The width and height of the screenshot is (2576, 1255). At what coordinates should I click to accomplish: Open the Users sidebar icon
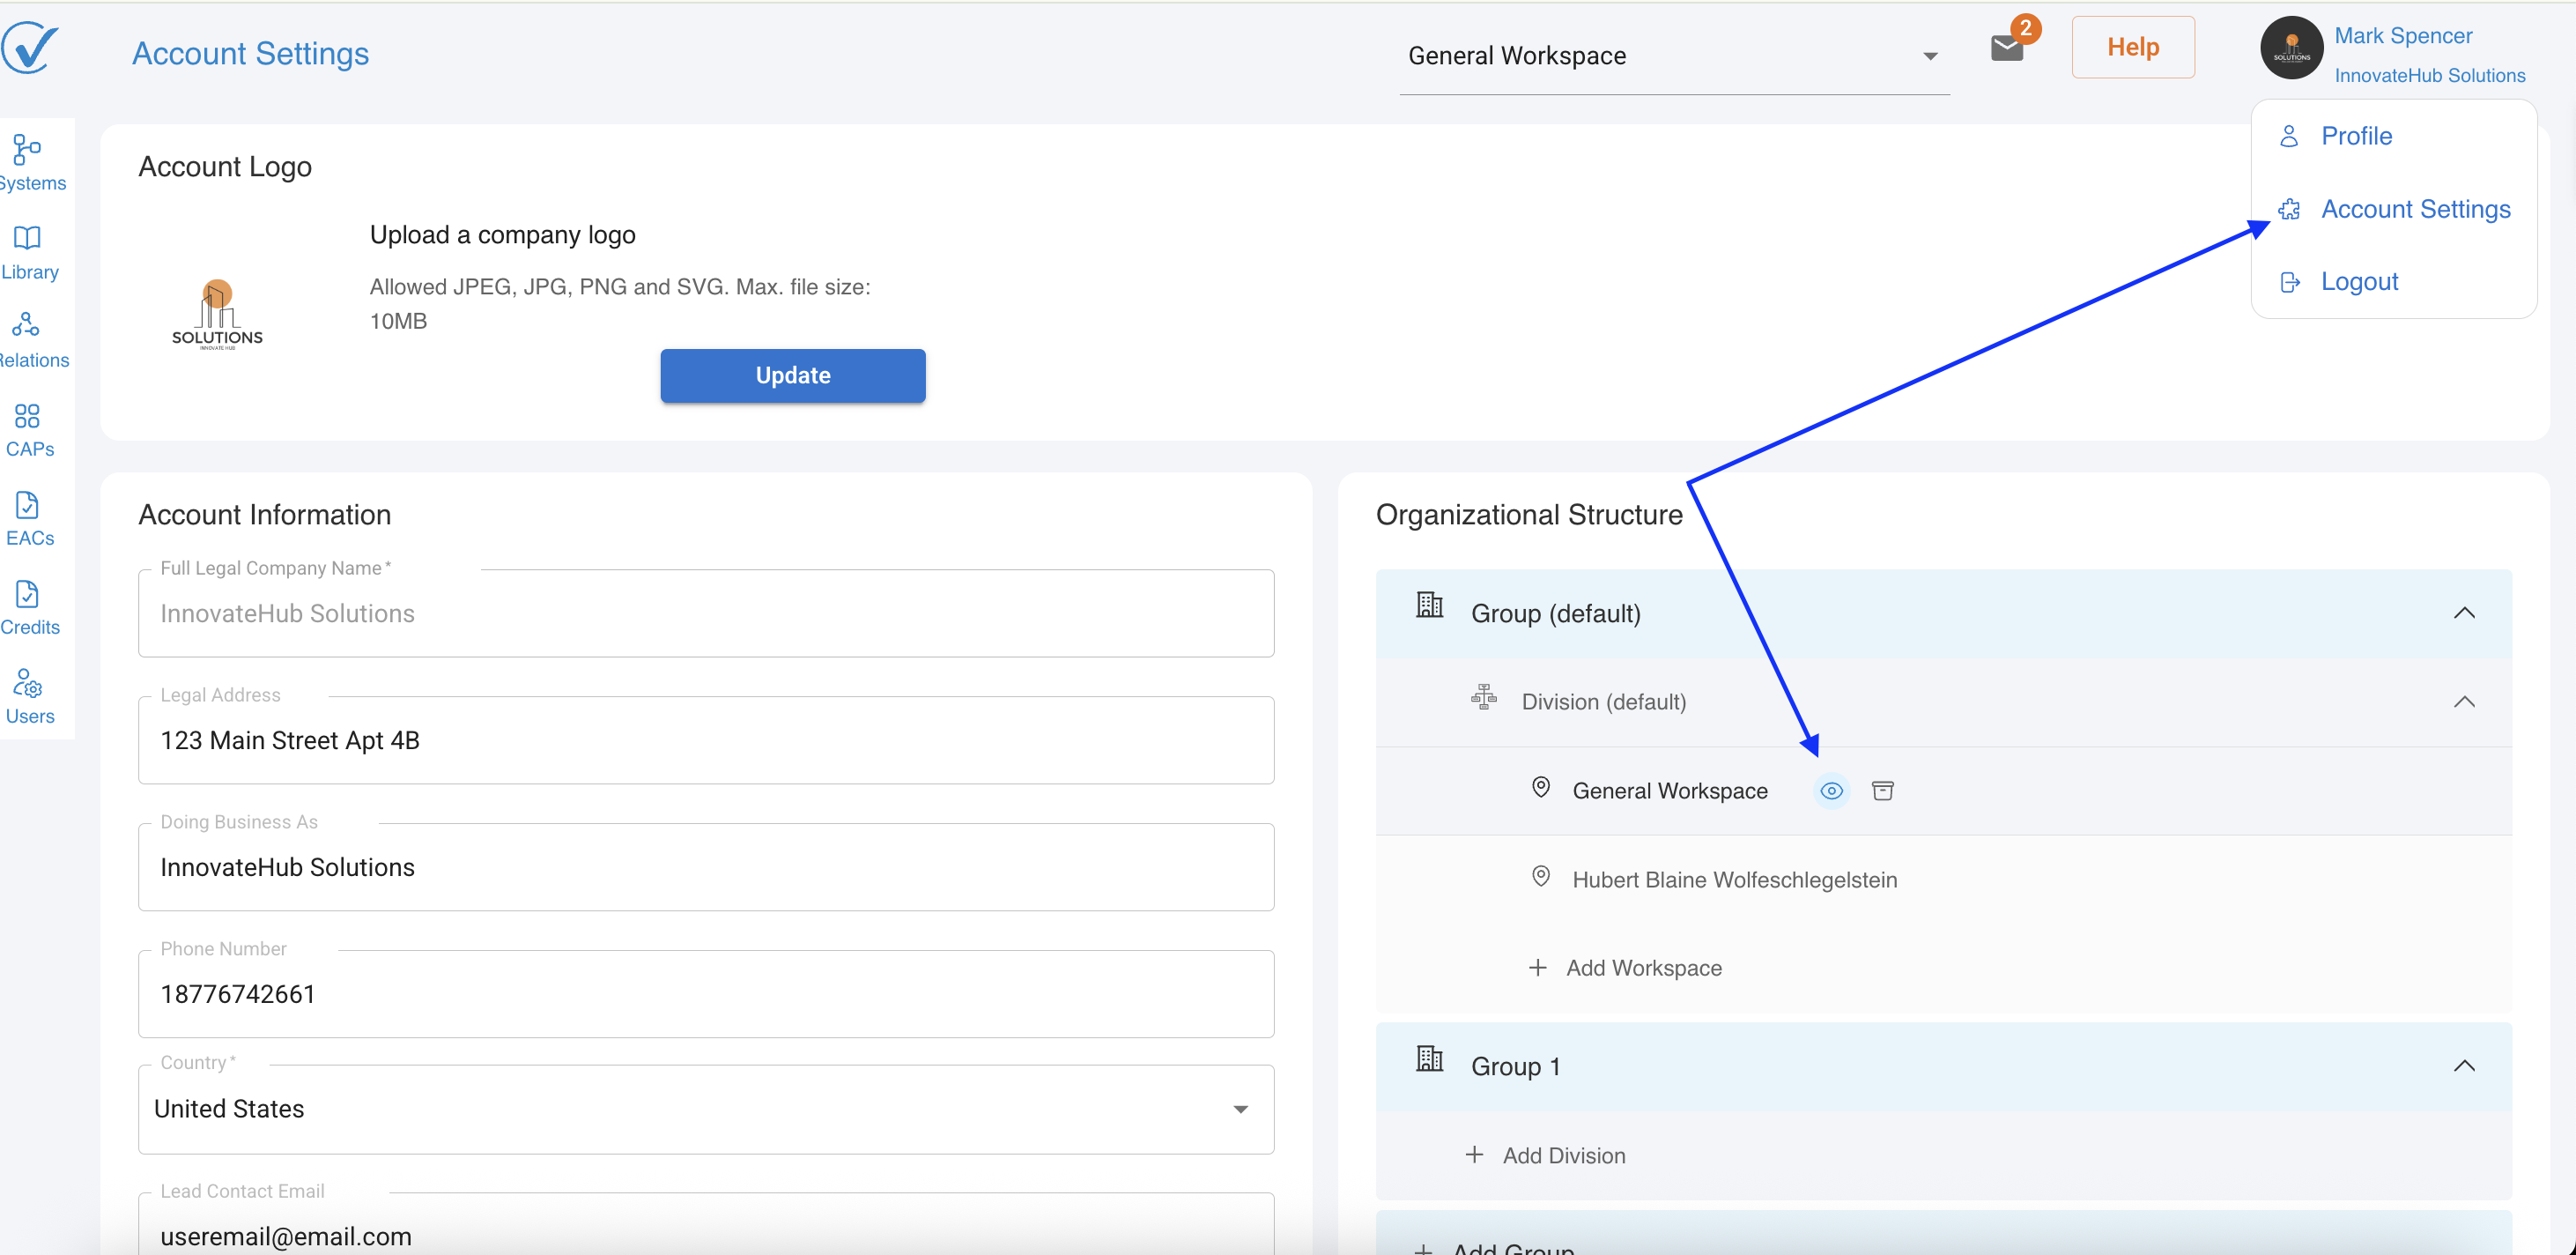coord(29,696)
